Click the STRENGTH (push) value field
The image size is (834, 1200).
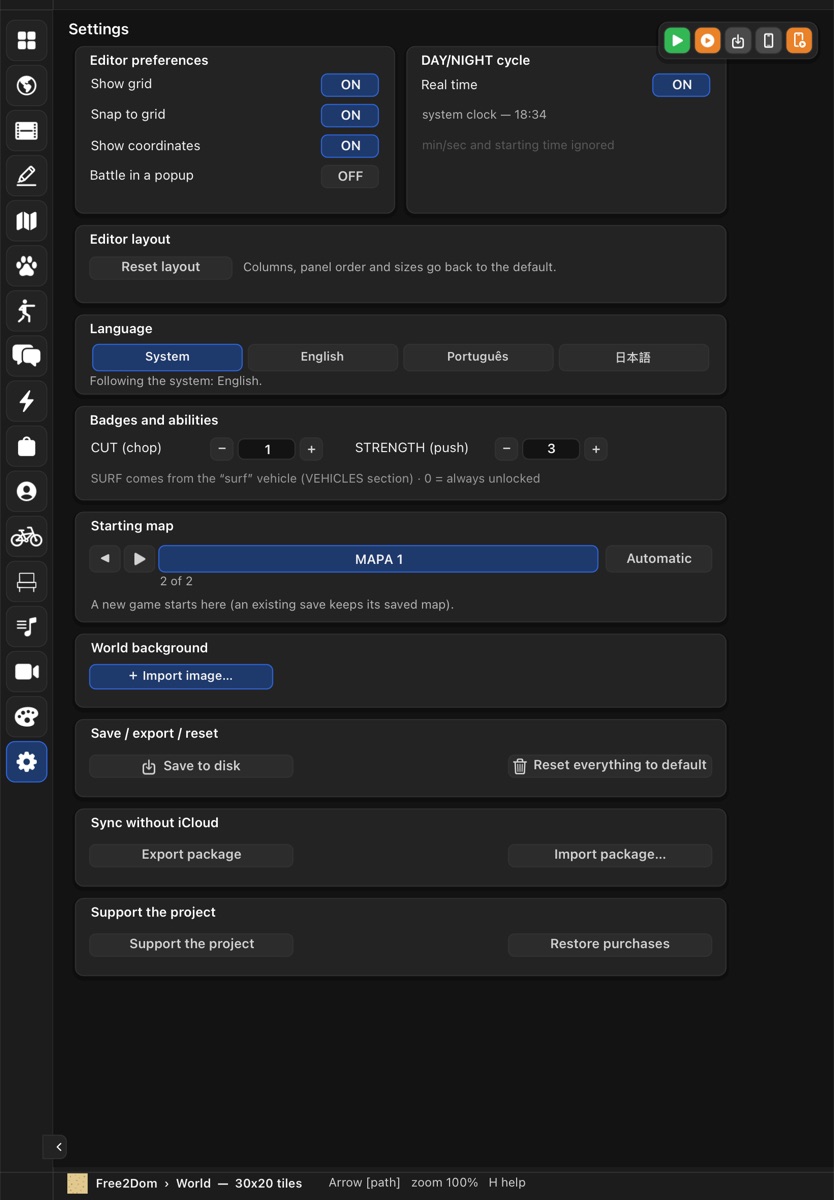[x=551, y=449]
